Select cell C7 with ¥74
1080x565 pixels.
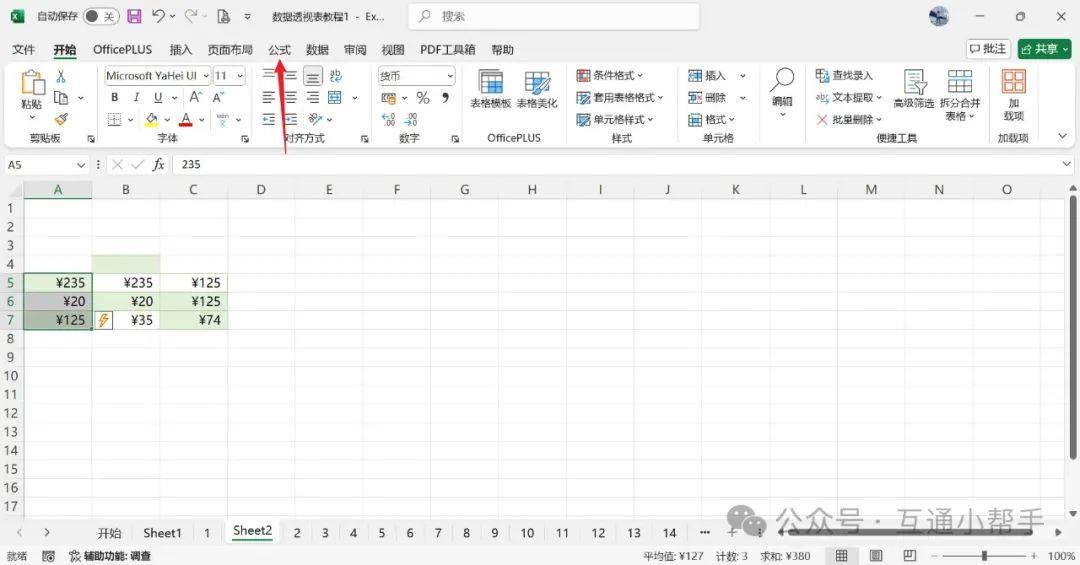click(x=194, y=320)
